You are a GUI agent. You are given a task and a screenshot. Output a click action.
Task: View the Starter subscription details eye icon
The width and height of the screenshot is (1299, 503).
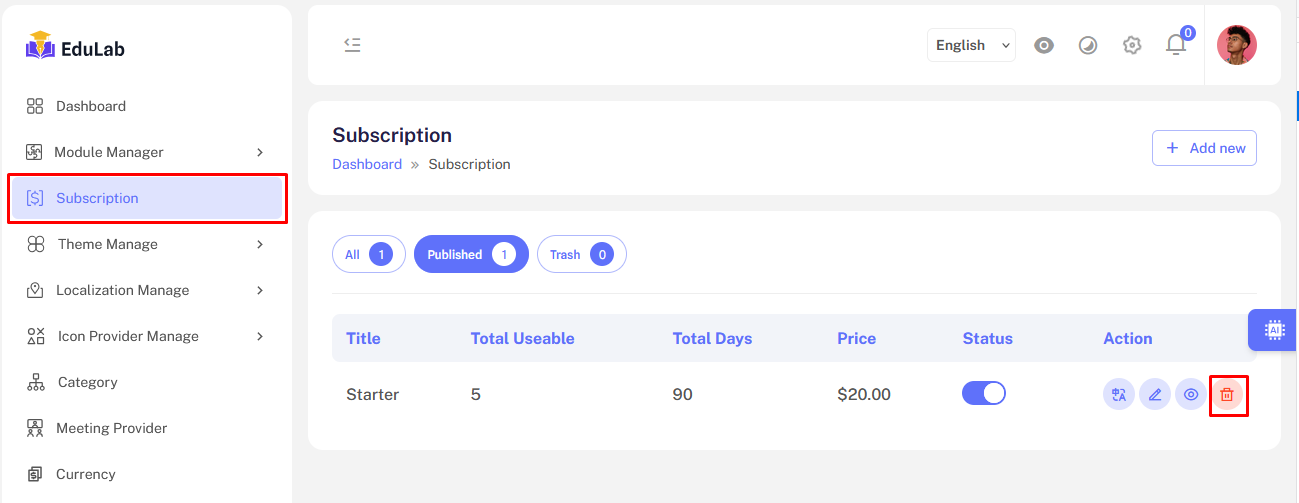[1191, 395]
